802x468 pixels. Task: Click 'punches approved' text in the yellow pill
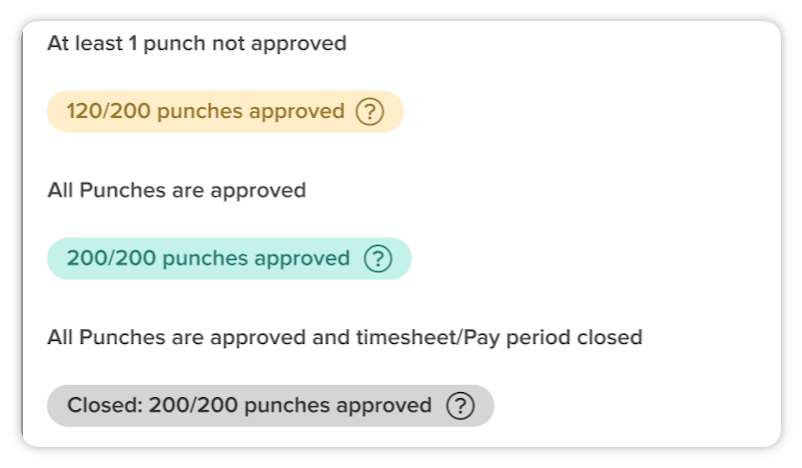pyautogui.click(x=251, y=112)
